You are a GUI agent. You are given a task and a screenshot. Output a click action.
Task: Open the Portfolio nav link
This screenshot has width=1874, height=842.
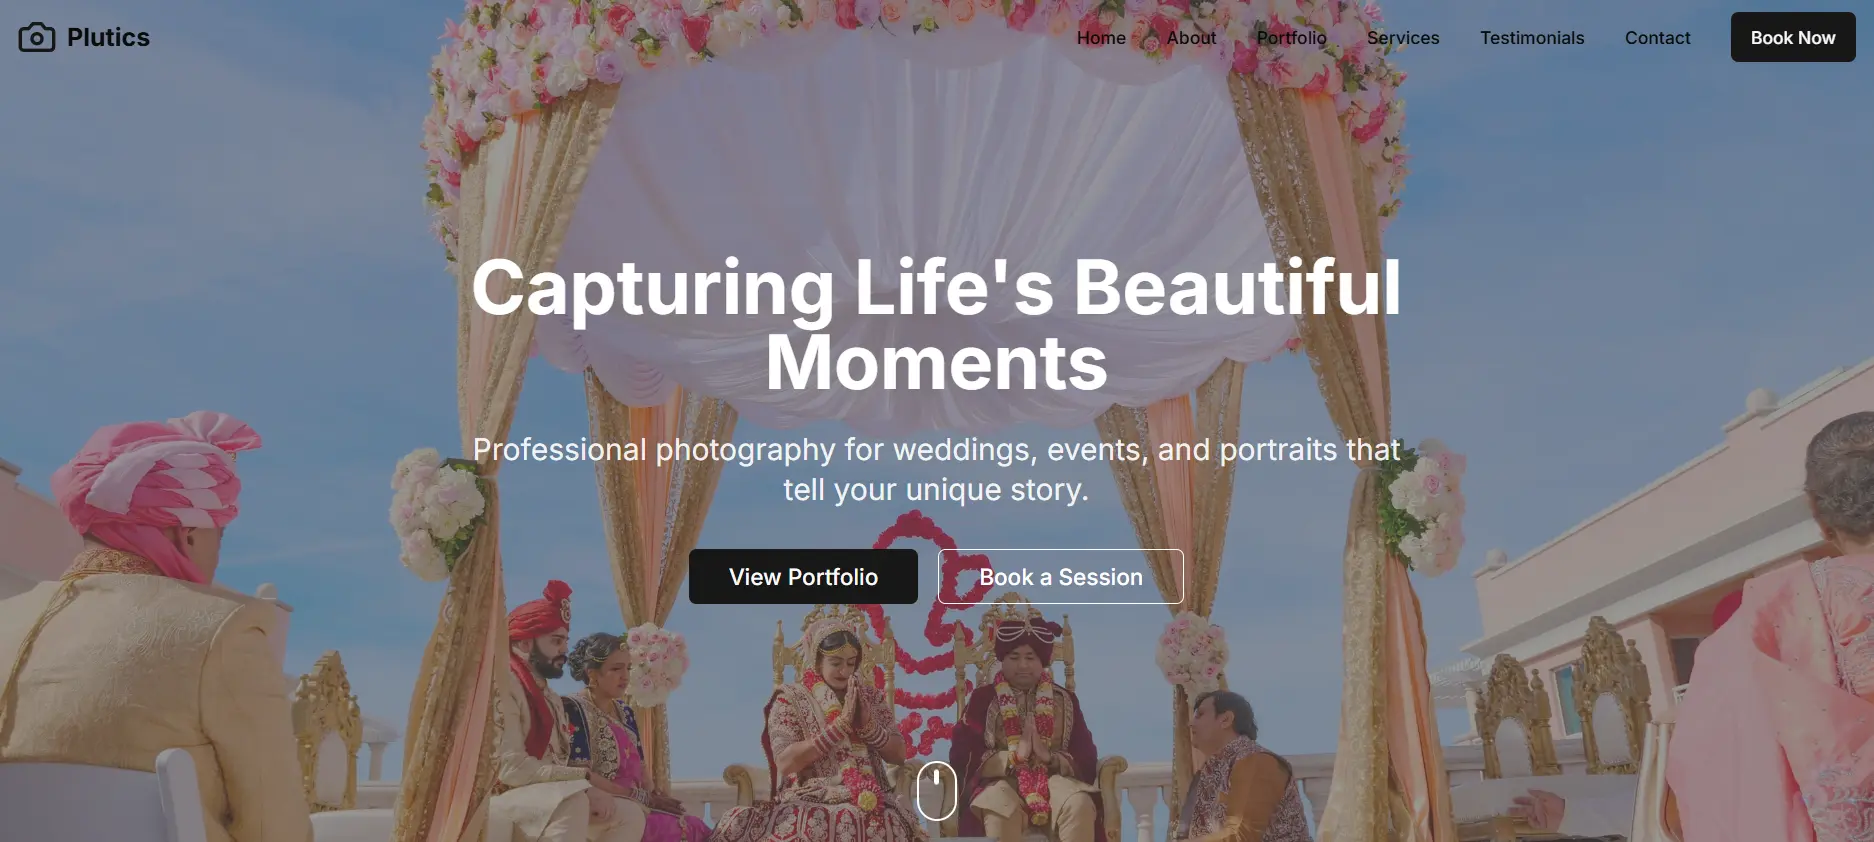pyautogui.click(x=1291, y=38)
